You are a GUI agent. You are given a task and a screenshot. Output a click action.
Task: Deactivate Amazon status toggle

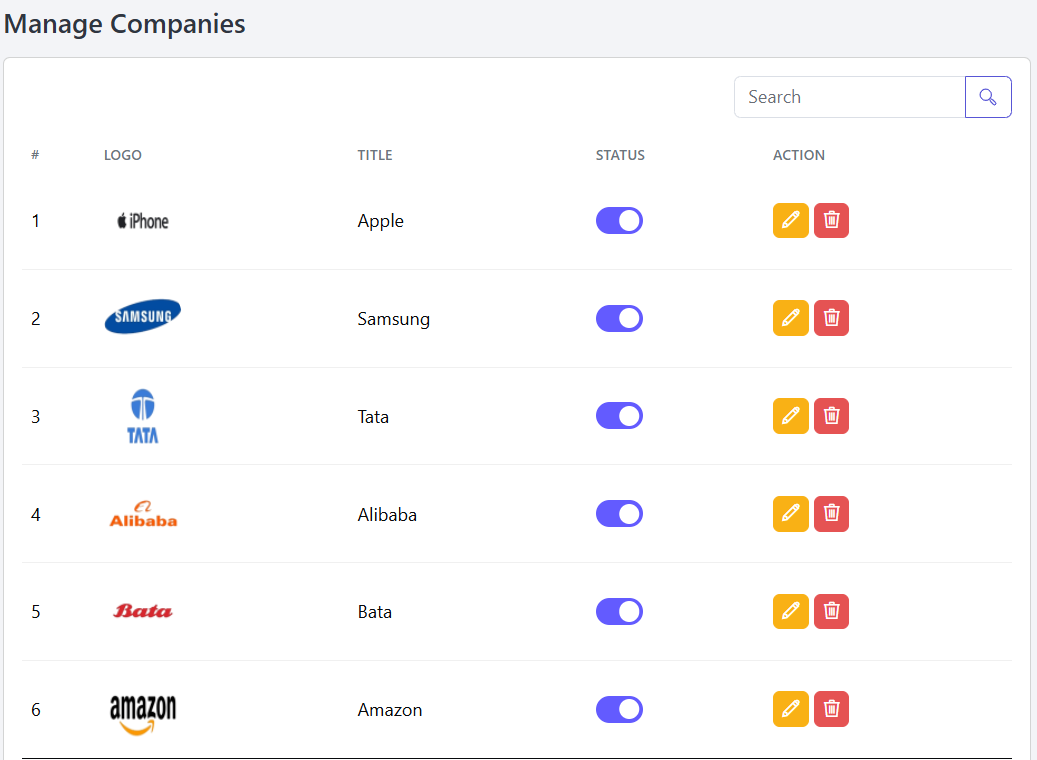tap(620, 709)
